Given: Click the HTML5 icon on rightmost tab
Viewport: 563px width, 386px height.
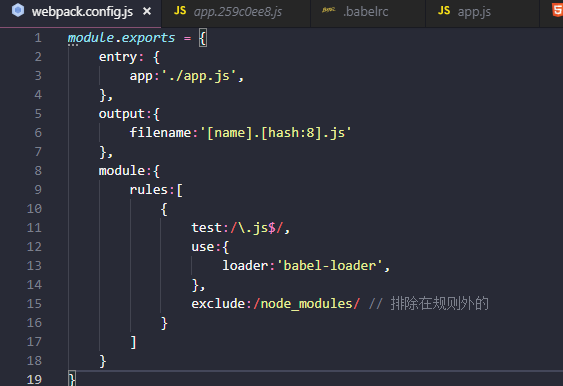Looking at the screenshot, I should (x=558, y=10).
